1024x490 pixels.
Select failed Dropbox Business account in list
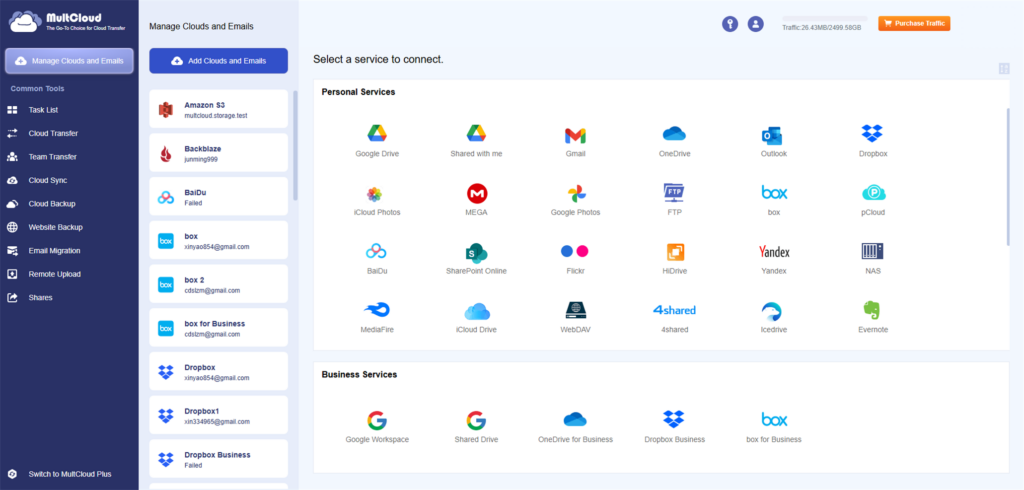tap(218, 459)
